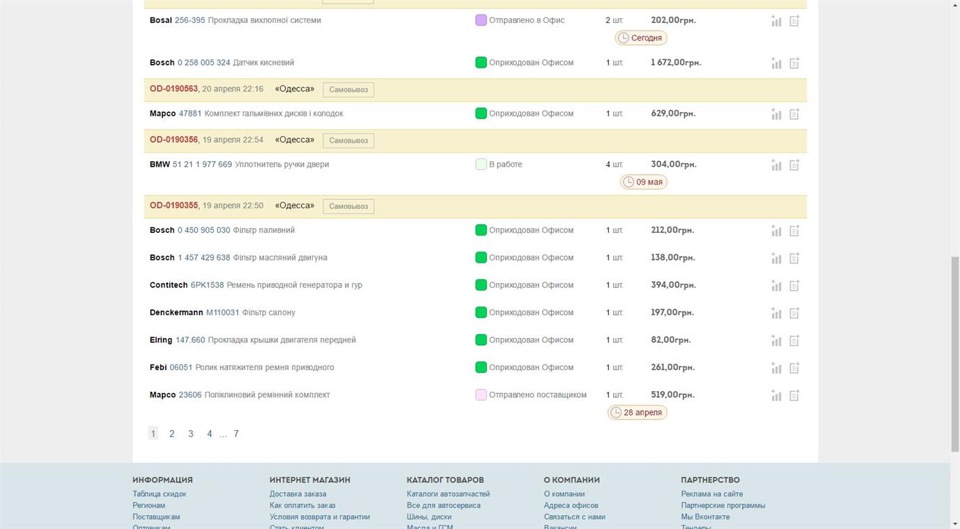Open note icon for Contitech 6PK1538 row
This screenshot has height=529, width=960.
coord(794,286)
